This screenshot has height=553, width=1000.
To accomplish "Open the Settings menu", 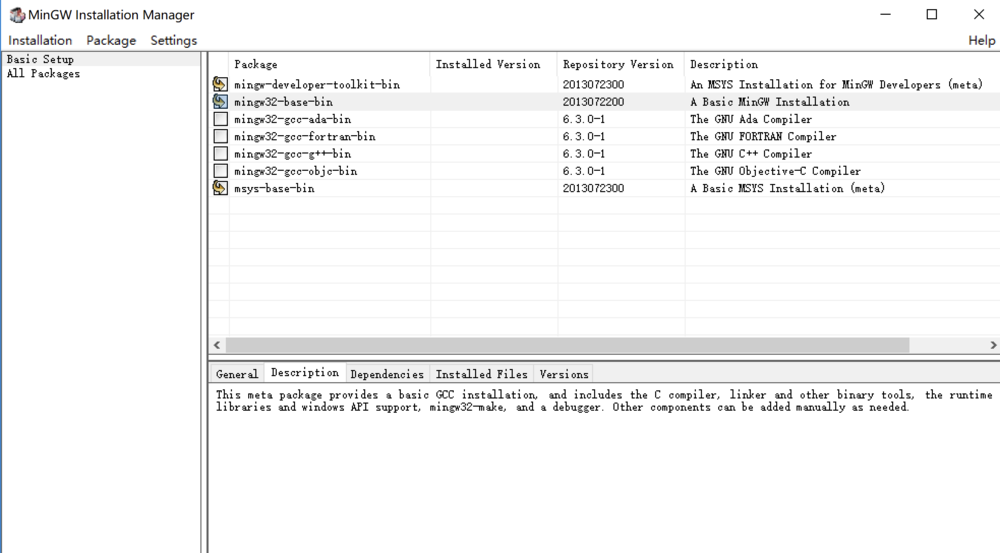I will pyautogui.click(x=173, y=40).
